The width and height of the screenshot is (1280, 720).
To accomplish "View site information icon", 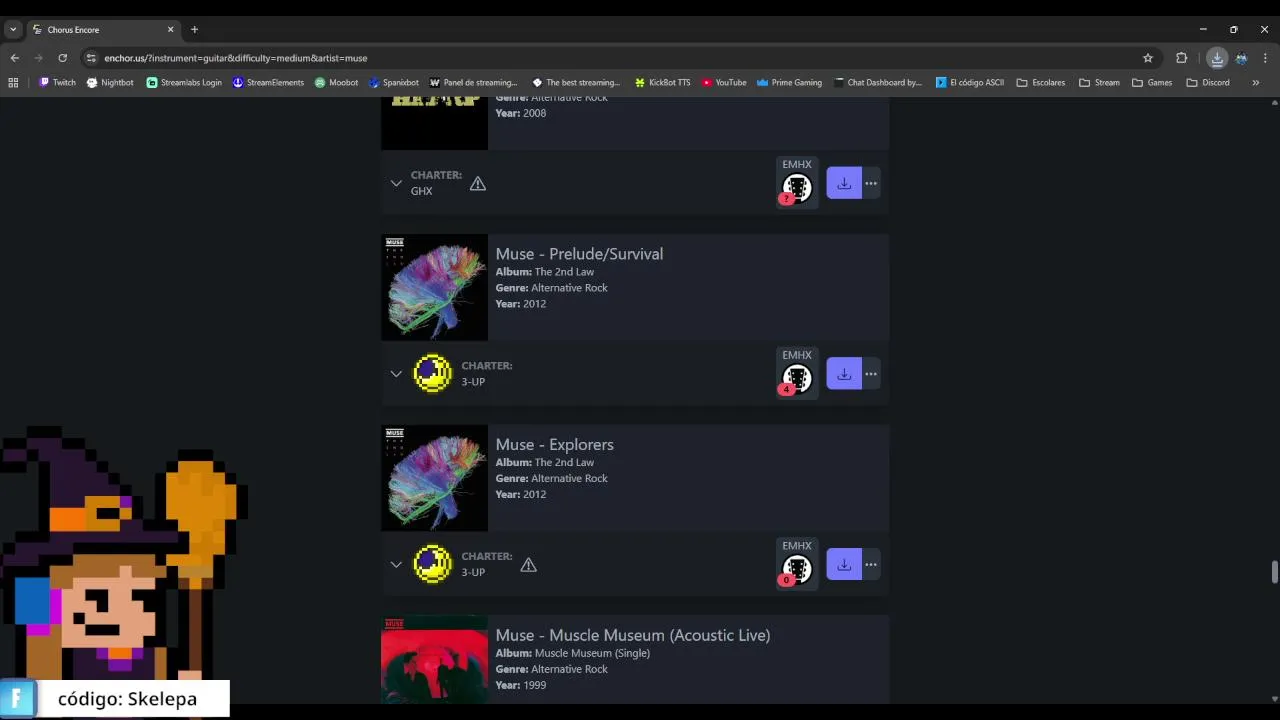I will click(91, 58).
